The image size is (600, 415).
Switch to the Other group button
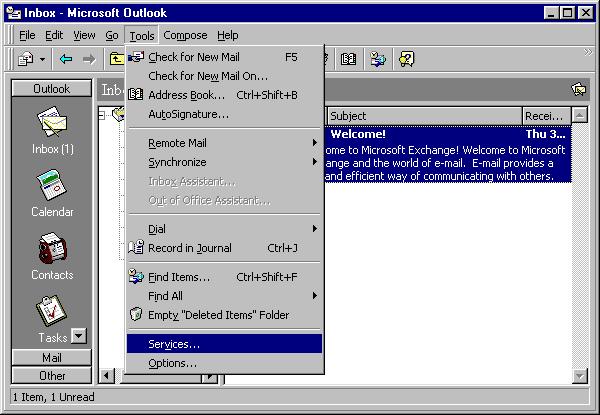[x=52, y=376]
